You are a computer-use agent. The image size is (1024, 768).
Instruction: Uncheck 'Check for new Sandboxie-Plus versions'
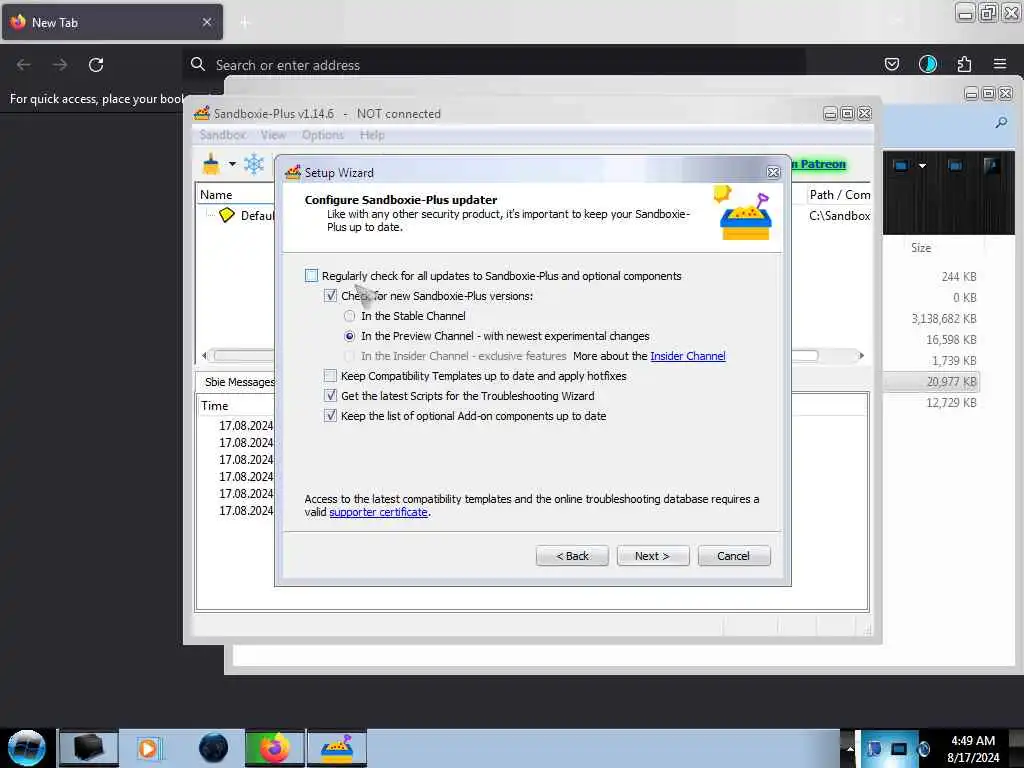pos(330,296)
